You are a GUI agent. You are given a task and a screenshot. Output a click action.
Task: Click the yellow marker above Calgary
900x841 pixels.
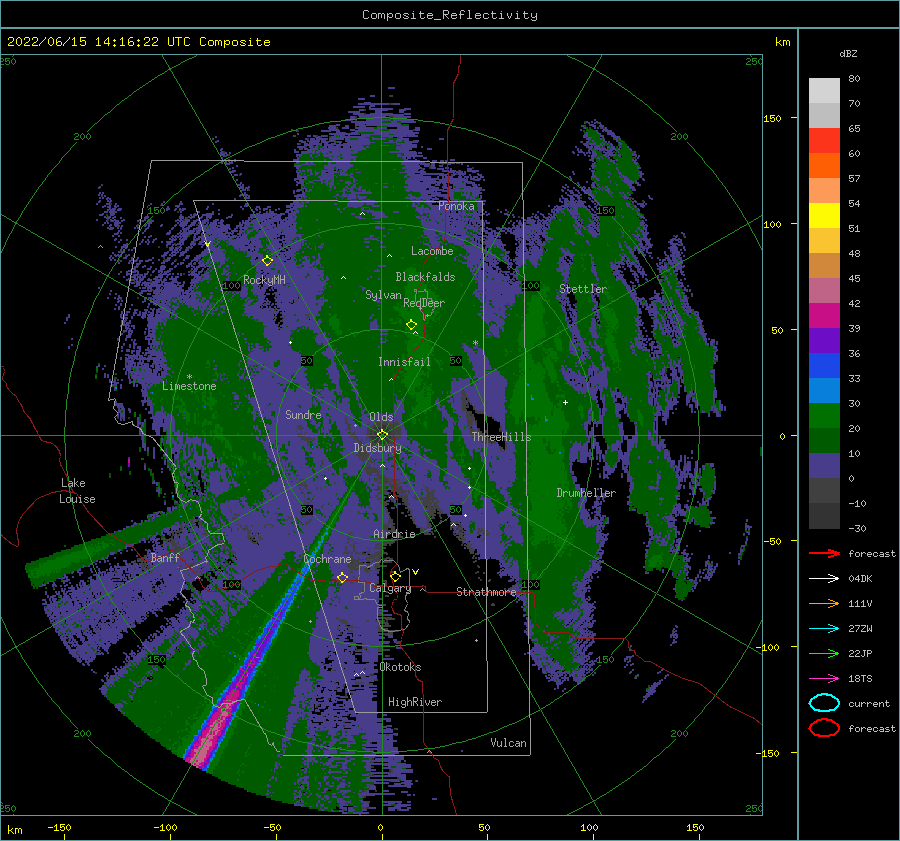395,576
